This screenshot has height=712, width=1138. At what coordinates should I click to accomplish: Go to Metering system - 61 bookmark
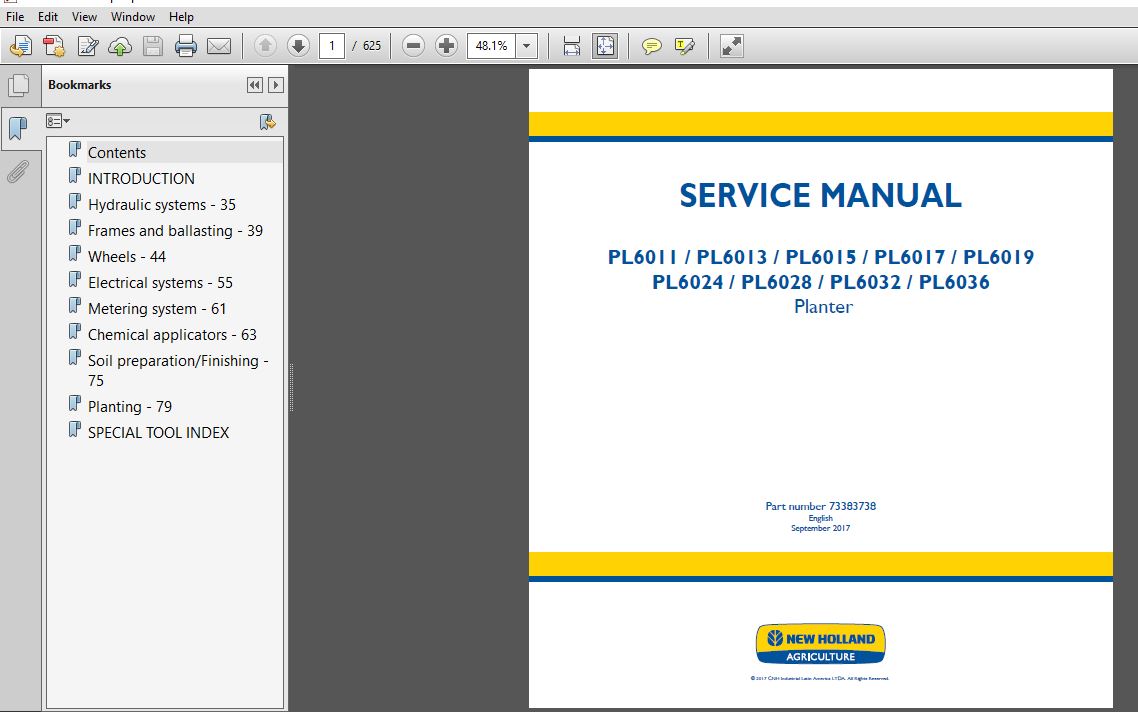157,309
